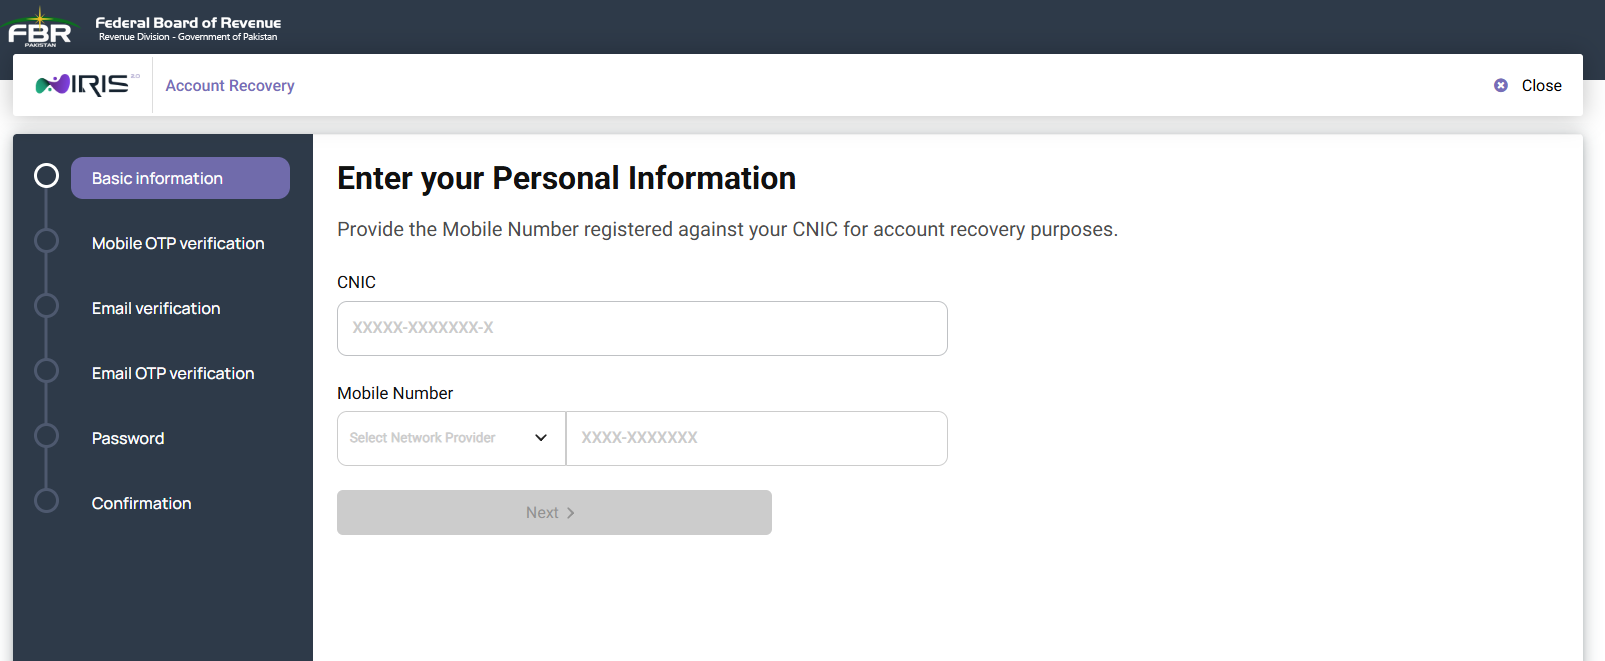Image resolution: width=1605 pixels, height=661 pixels.
Task: Open the Basic information step tab
Action: (x=180, y=178)
